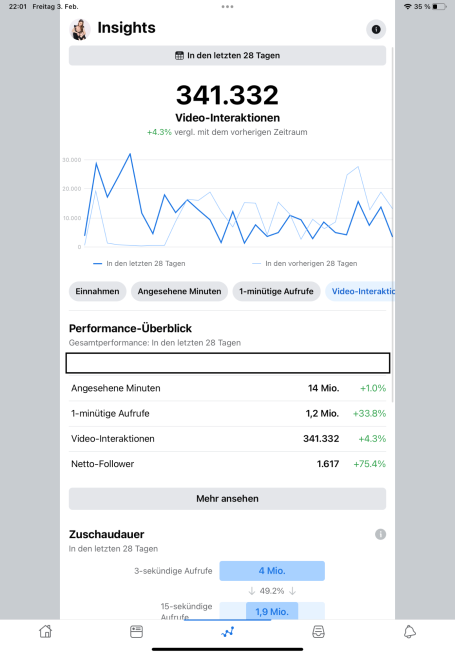Open notifications bell icon
The width and height of the screenshot is (455, 655).
(x=409, y=632)
